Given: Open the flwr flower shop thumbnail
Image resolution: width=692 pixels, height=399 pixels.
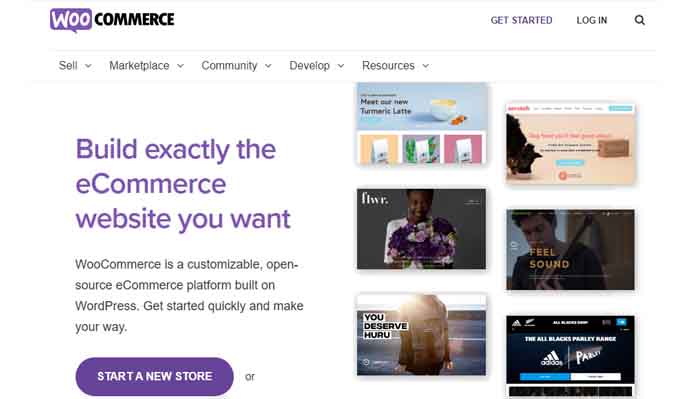Looking at the screenshot, I should pyautogui.click(x=421, y=229).
